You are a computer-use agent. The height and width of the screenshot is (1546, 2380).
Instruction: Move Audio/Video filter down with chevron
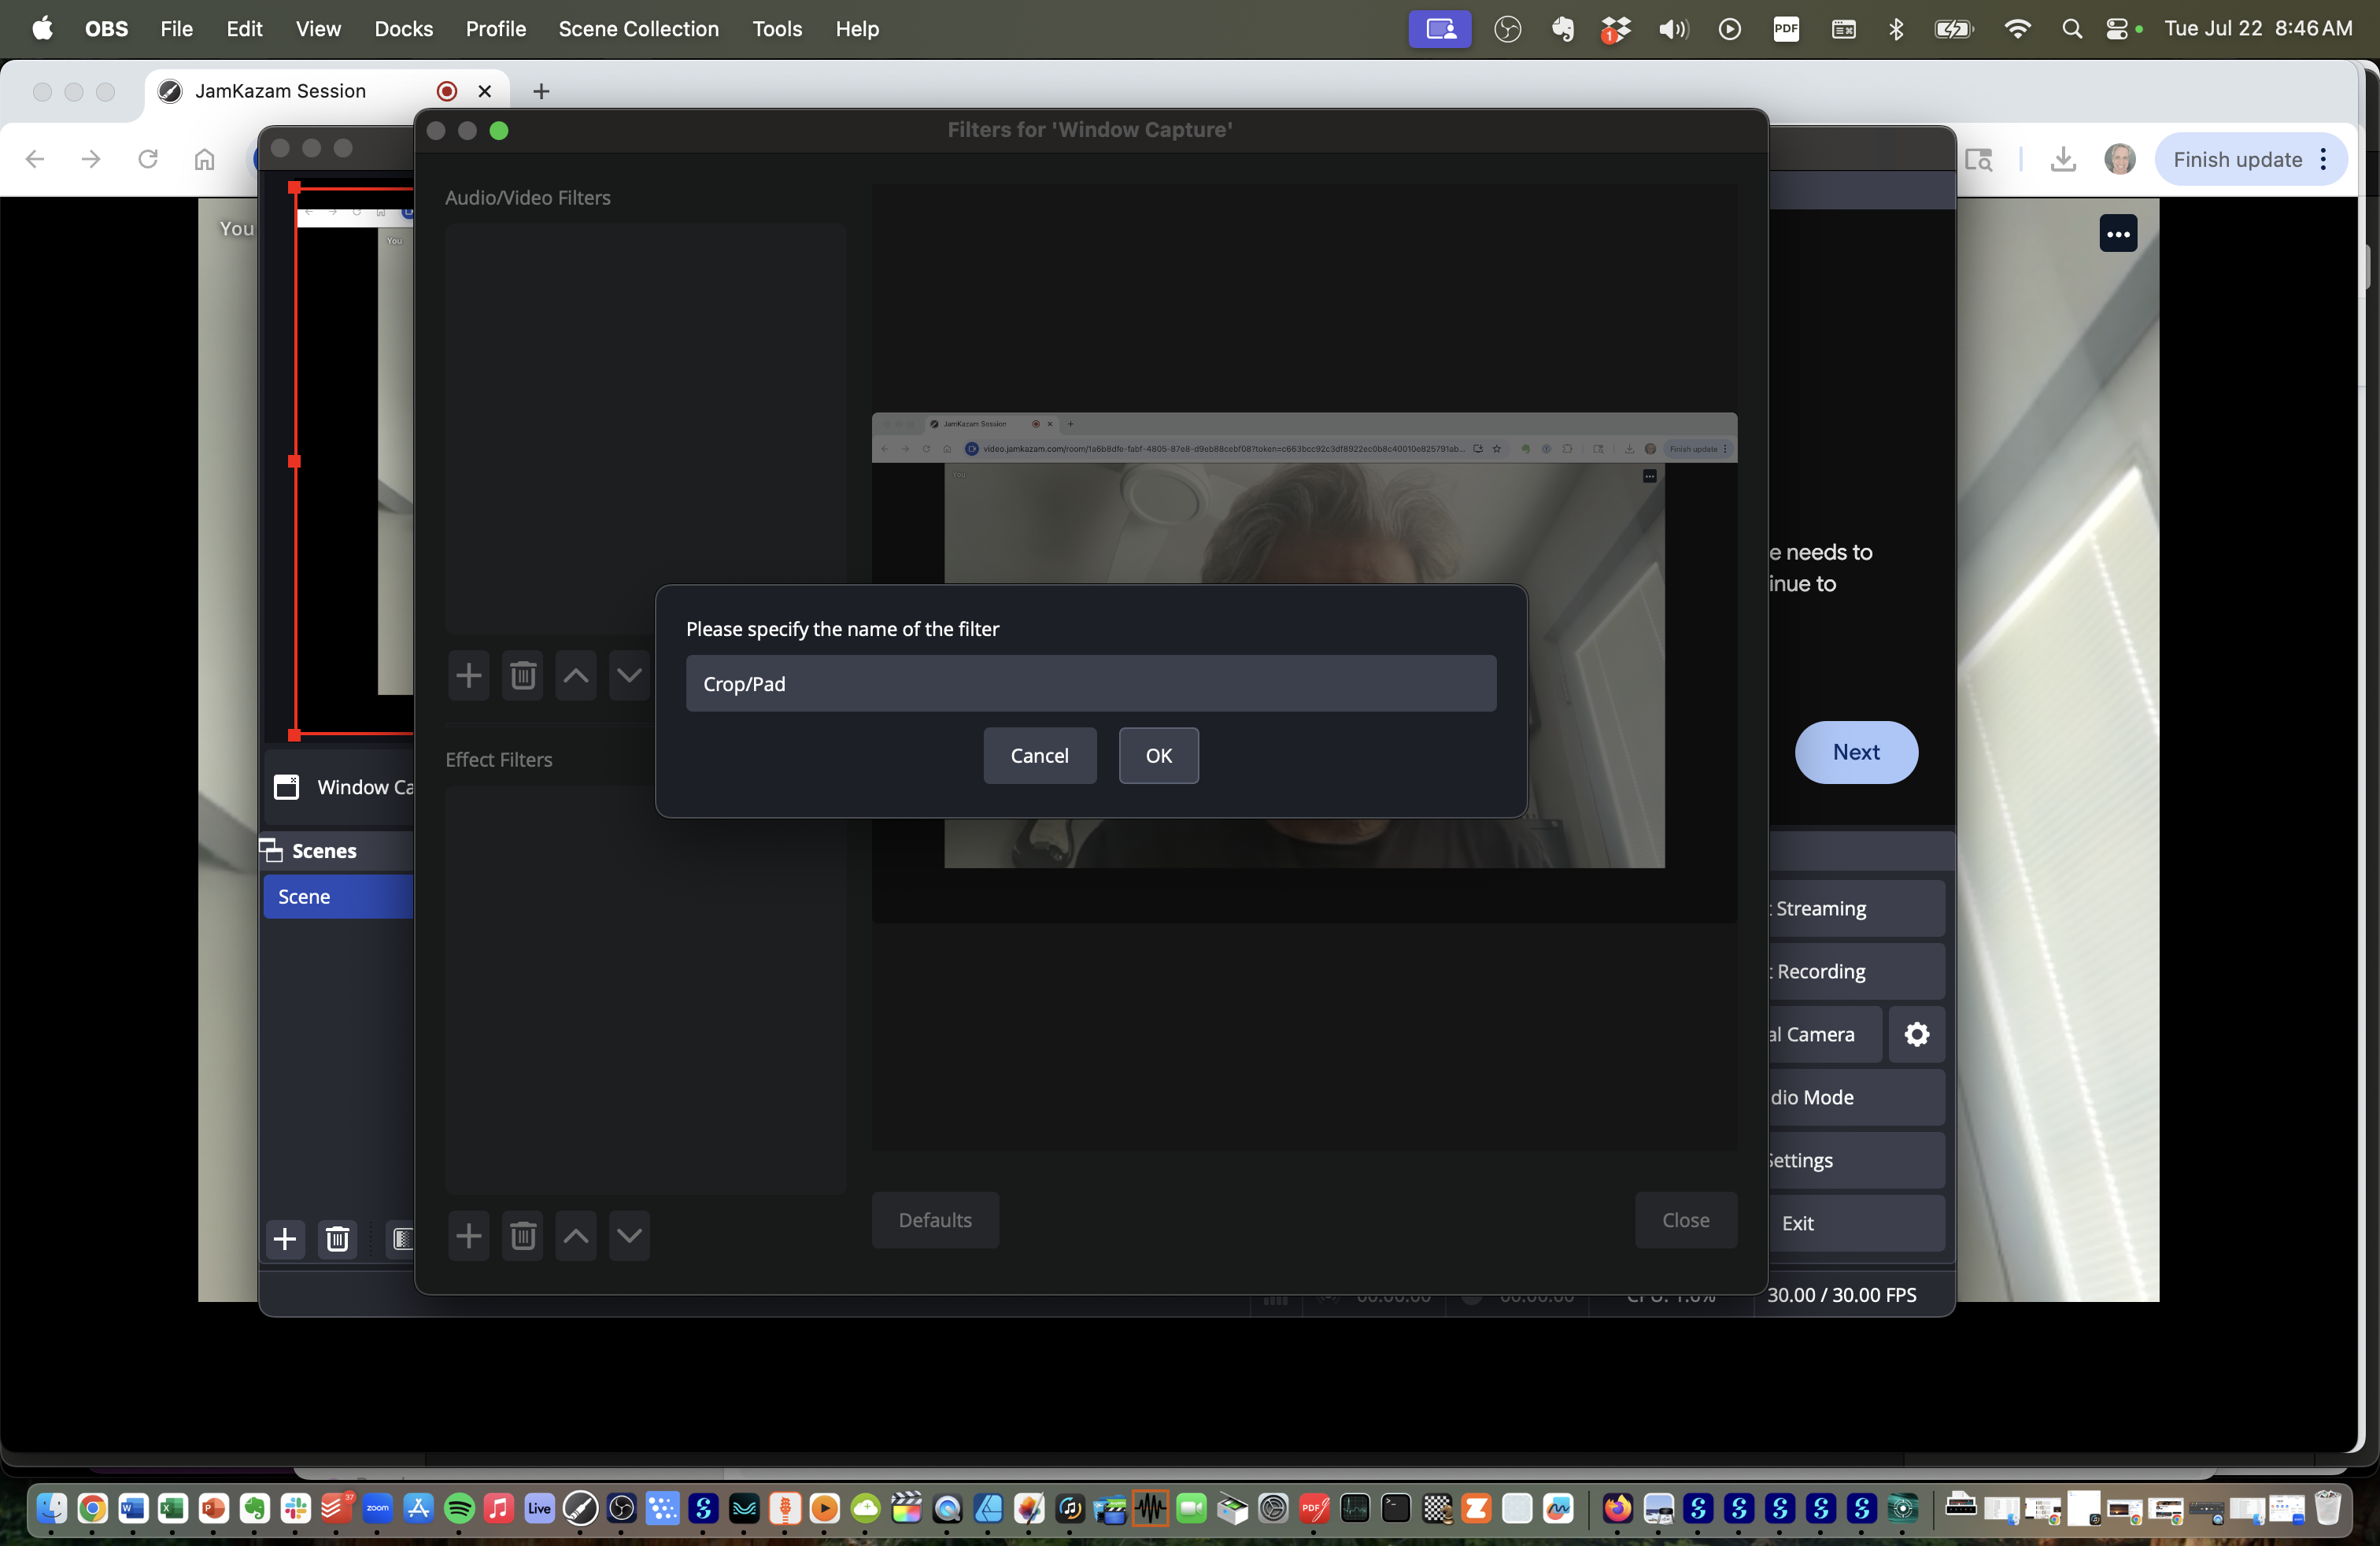629,676
